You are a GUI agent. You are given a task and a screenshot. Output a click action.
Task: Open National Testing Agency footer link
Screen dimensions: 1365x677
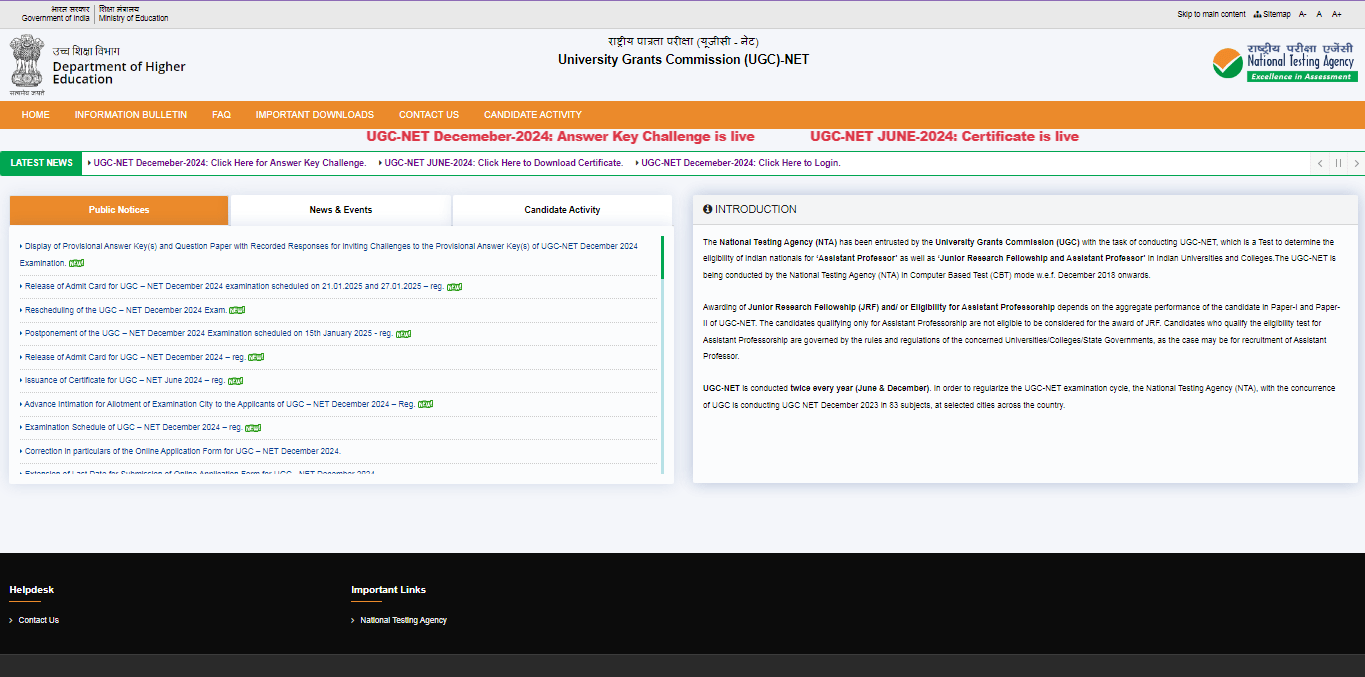[403, 620]
